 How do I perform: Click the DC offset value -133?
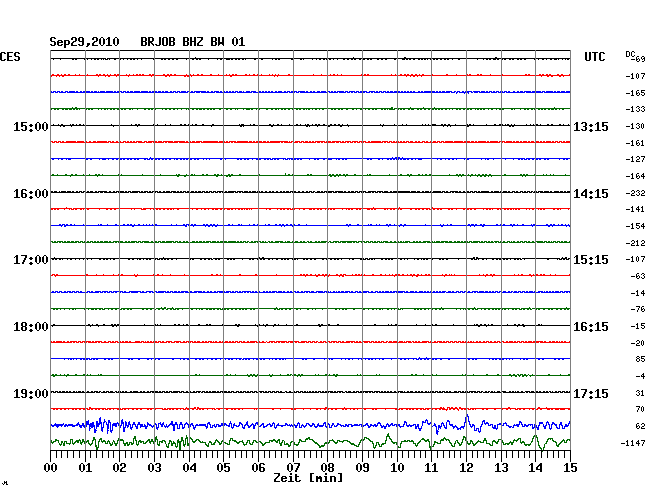(635, 109)
